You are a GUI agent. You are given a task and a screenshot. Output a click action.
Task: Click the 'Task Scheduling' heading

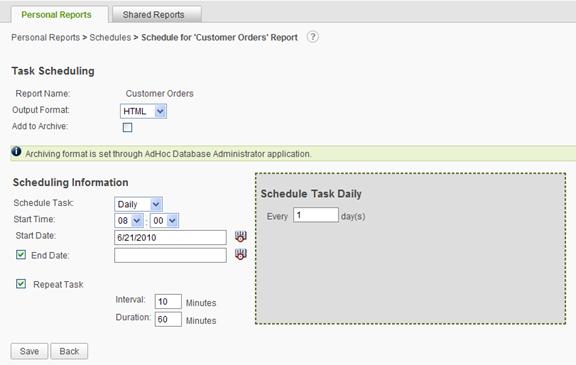[53, 71]
